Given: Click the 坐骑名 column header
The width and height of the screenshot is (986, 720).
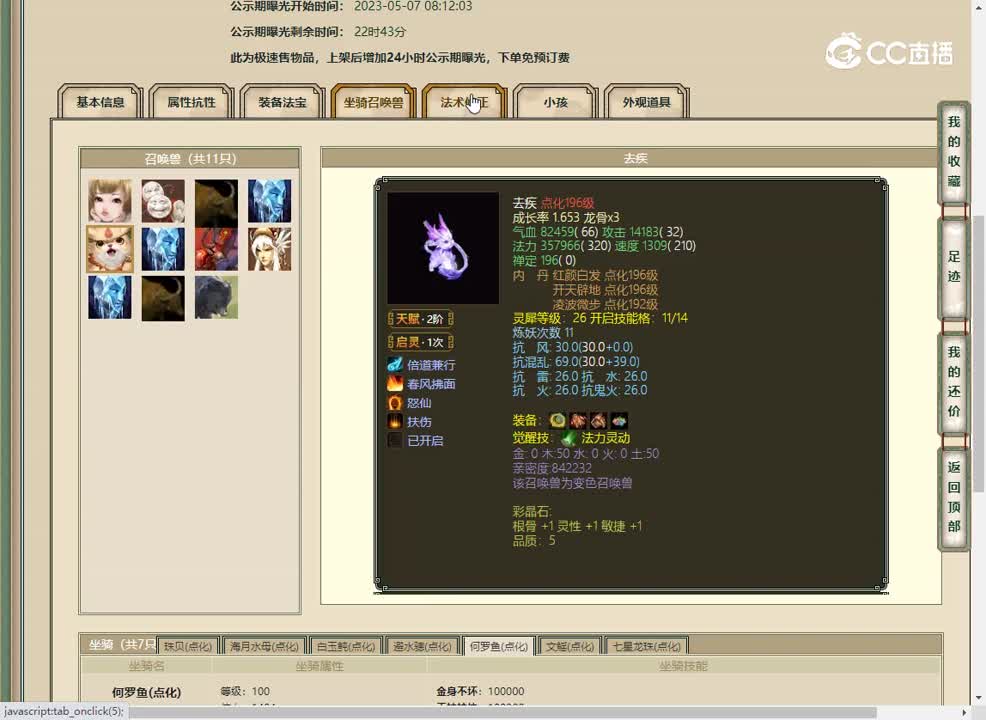Looking at the screenshot, I should pos(147,666).
